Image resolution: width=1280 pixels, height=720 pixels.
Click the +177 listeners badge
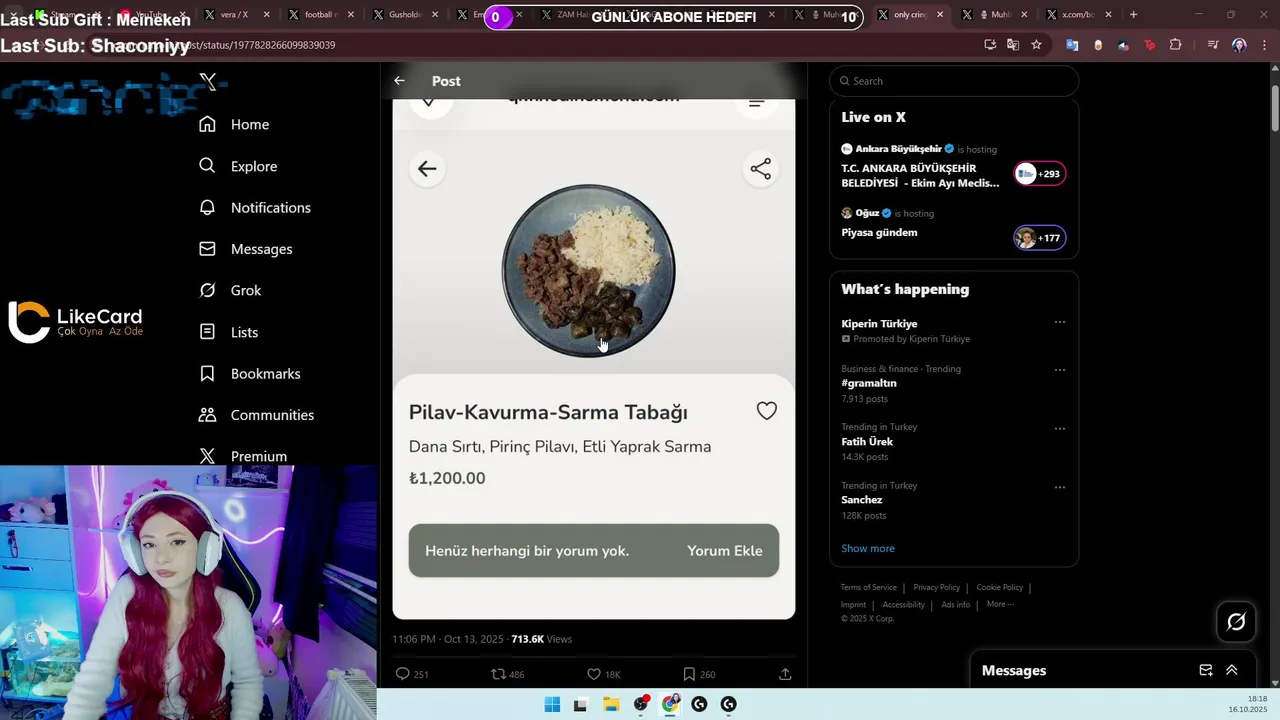point(1040,238)
